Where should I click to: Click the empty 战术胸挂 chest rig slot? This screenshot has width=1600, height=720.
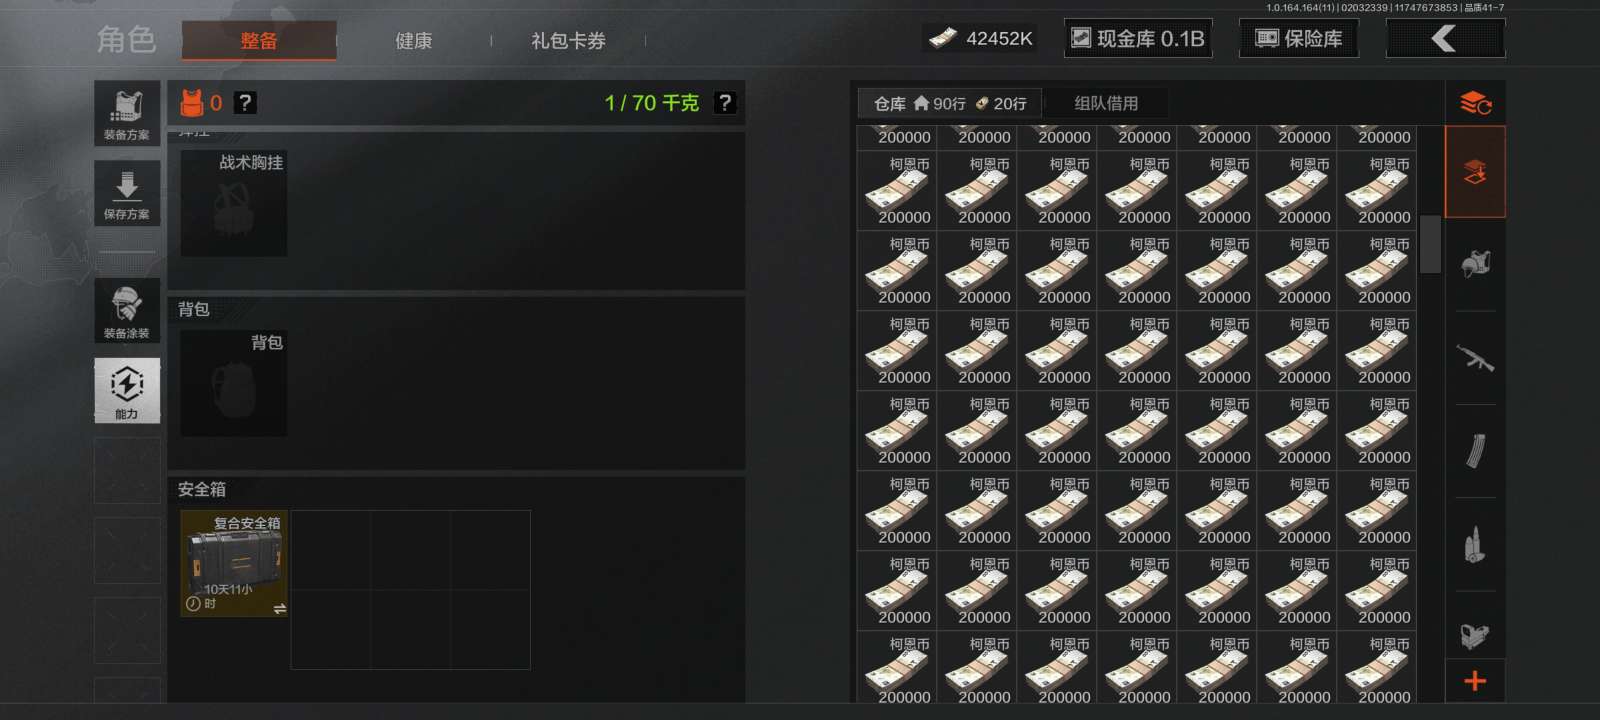coord(234,203)
